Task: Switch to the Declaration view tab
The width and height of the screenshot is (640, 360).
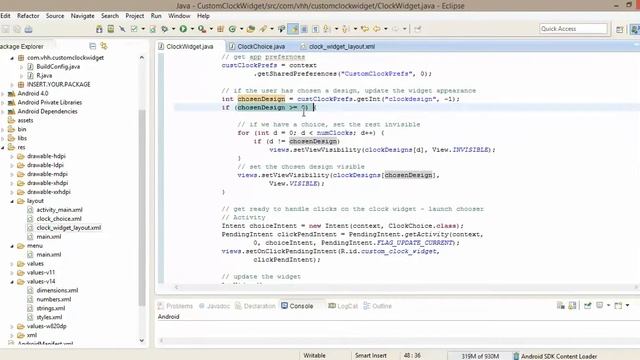Action: click(256, 306)
